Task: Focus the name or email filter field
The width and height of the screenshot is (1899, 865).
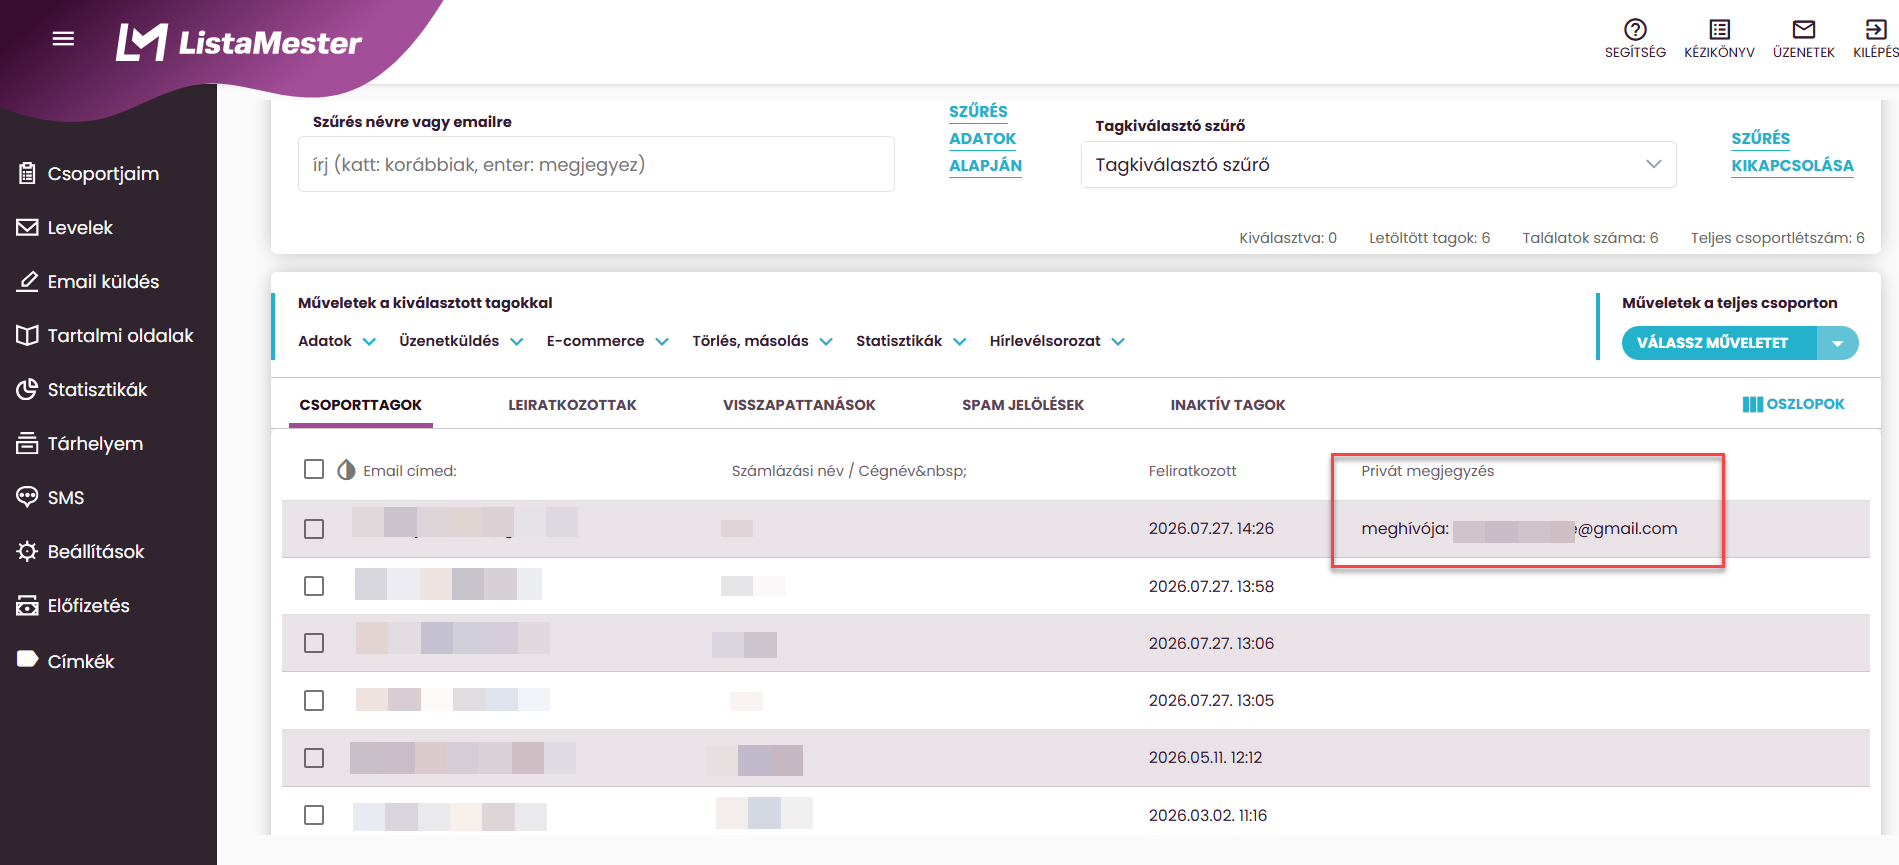Action: 596,164
